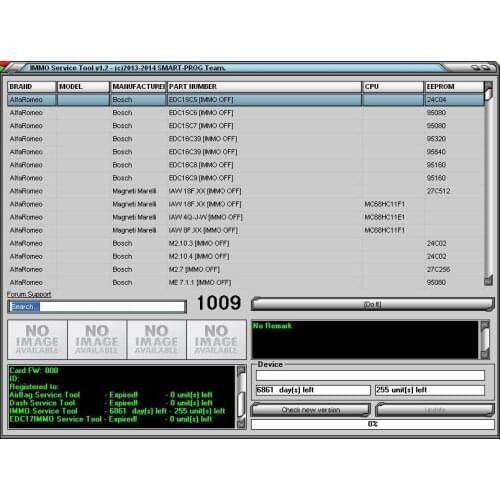Click the 0% progress bar

pos(372,424)
